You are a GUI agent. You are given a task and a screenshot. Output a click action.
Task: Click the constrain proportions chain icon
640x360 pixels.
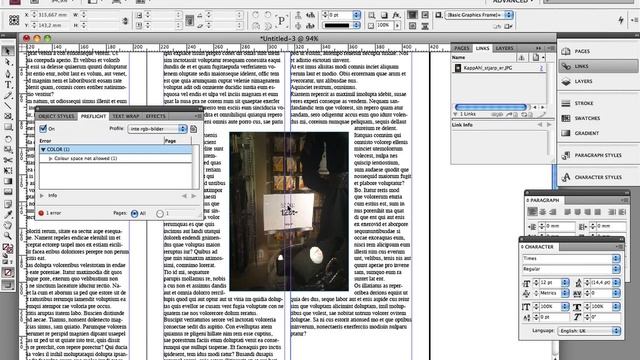click(125, 20)
